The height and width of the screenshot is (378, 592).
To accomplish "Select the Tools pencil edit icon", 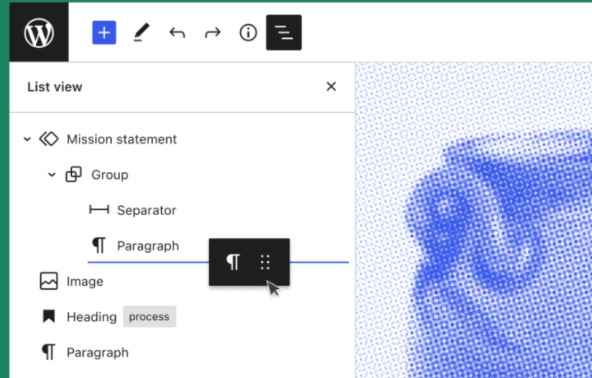I will click(x=141, y=32).
